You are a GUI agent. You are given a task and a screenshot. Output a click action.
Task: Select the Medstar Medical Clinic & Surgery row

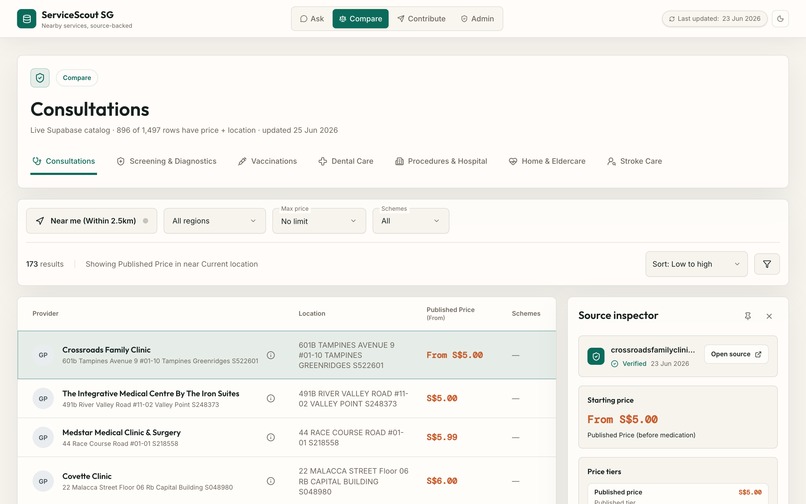(287, 437)
